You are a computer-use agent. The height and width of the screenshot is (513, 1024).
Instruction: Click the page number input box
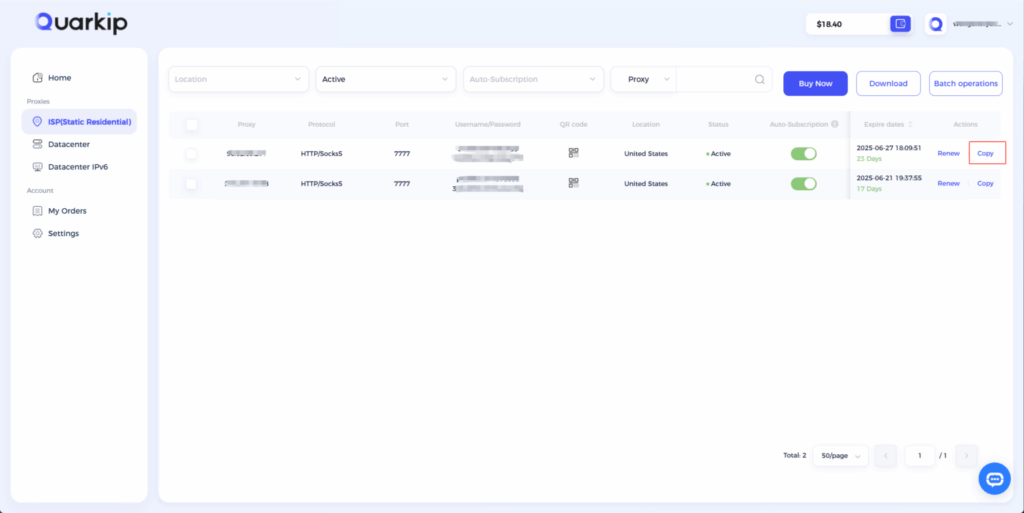pyautogui.click(x=920, y=456)
